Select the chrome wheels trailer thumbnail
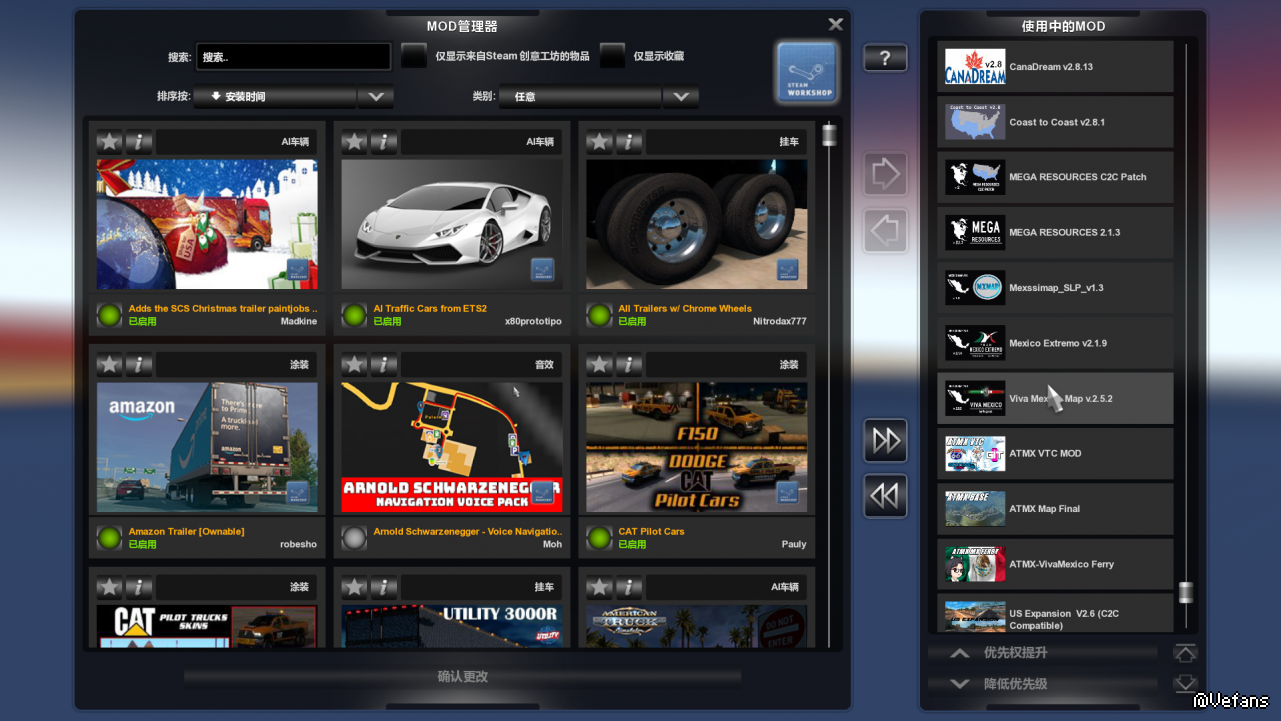This screenshot has height=721, width=1281. pos(697,224)
